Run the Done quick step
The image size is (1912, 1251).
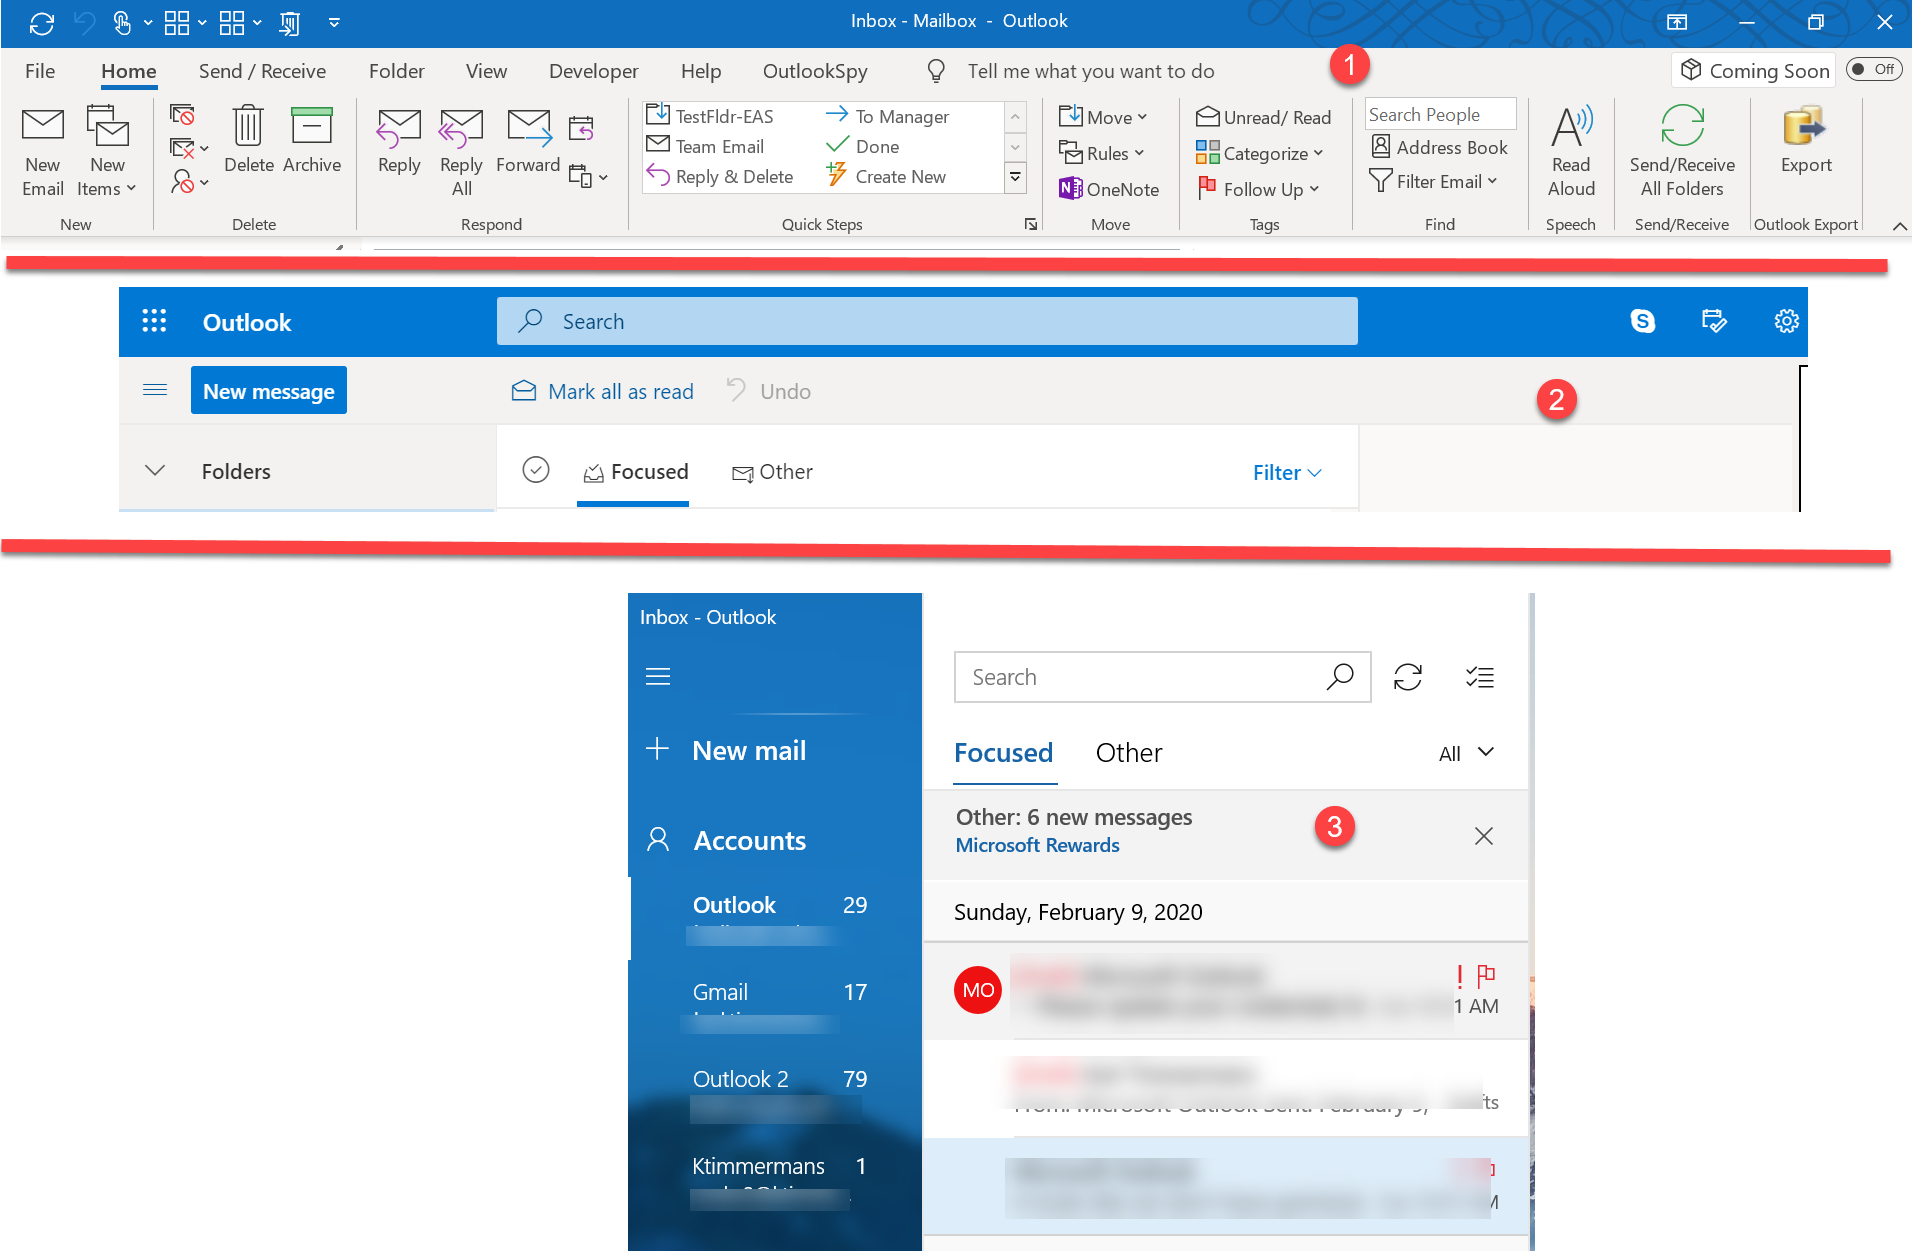(x=863, y=146)
